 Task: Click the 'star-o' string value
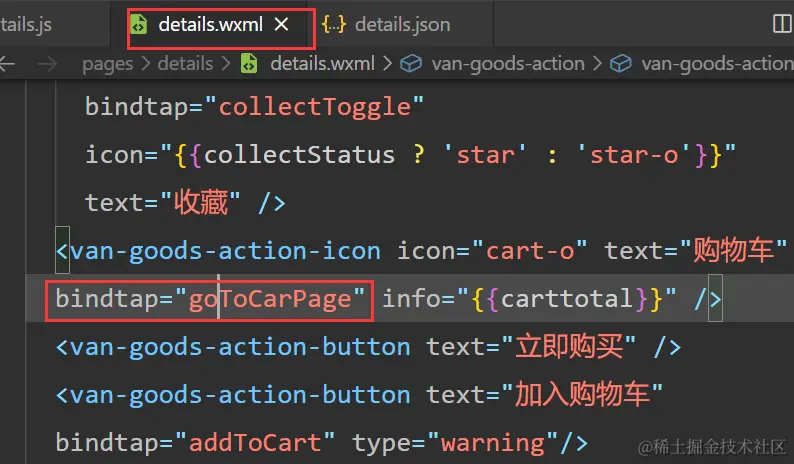(x=633, y=155)
